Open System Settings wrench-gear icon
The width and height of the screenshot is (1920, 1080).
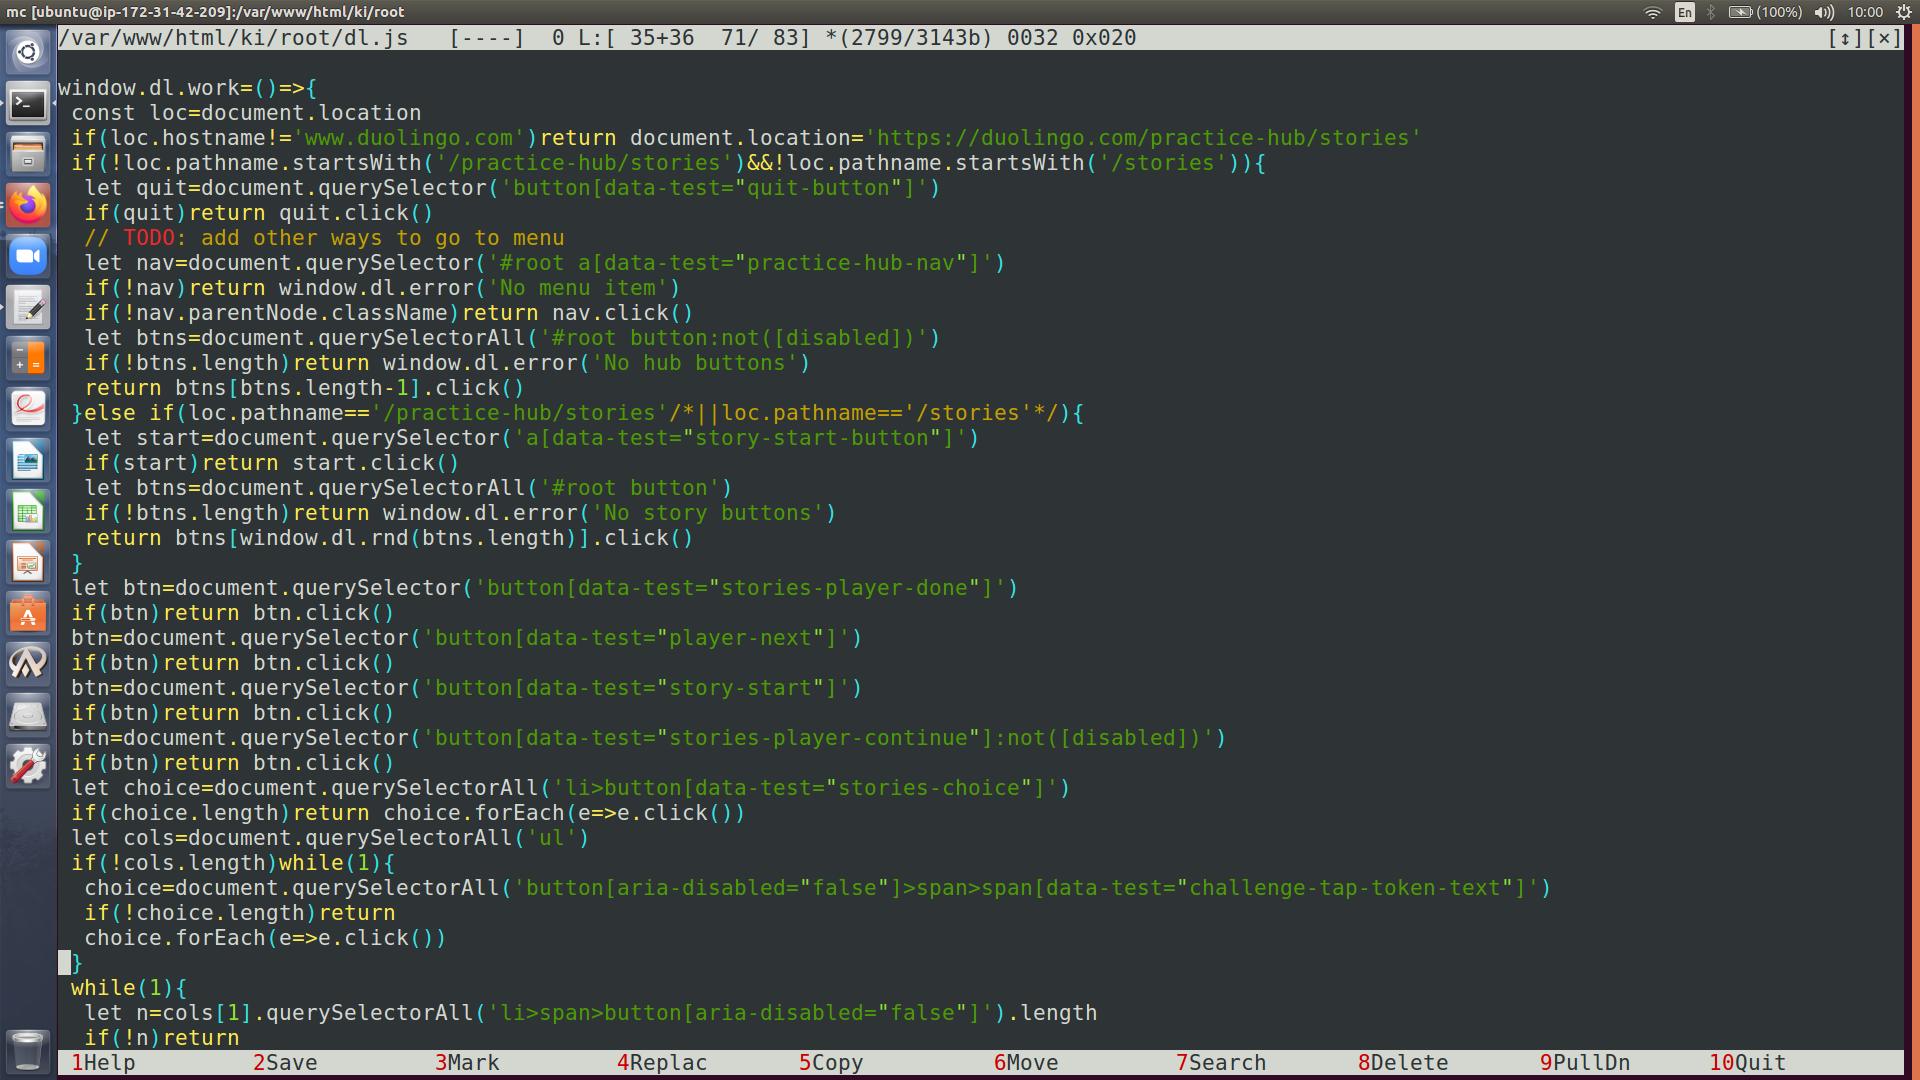click(28, 766)
